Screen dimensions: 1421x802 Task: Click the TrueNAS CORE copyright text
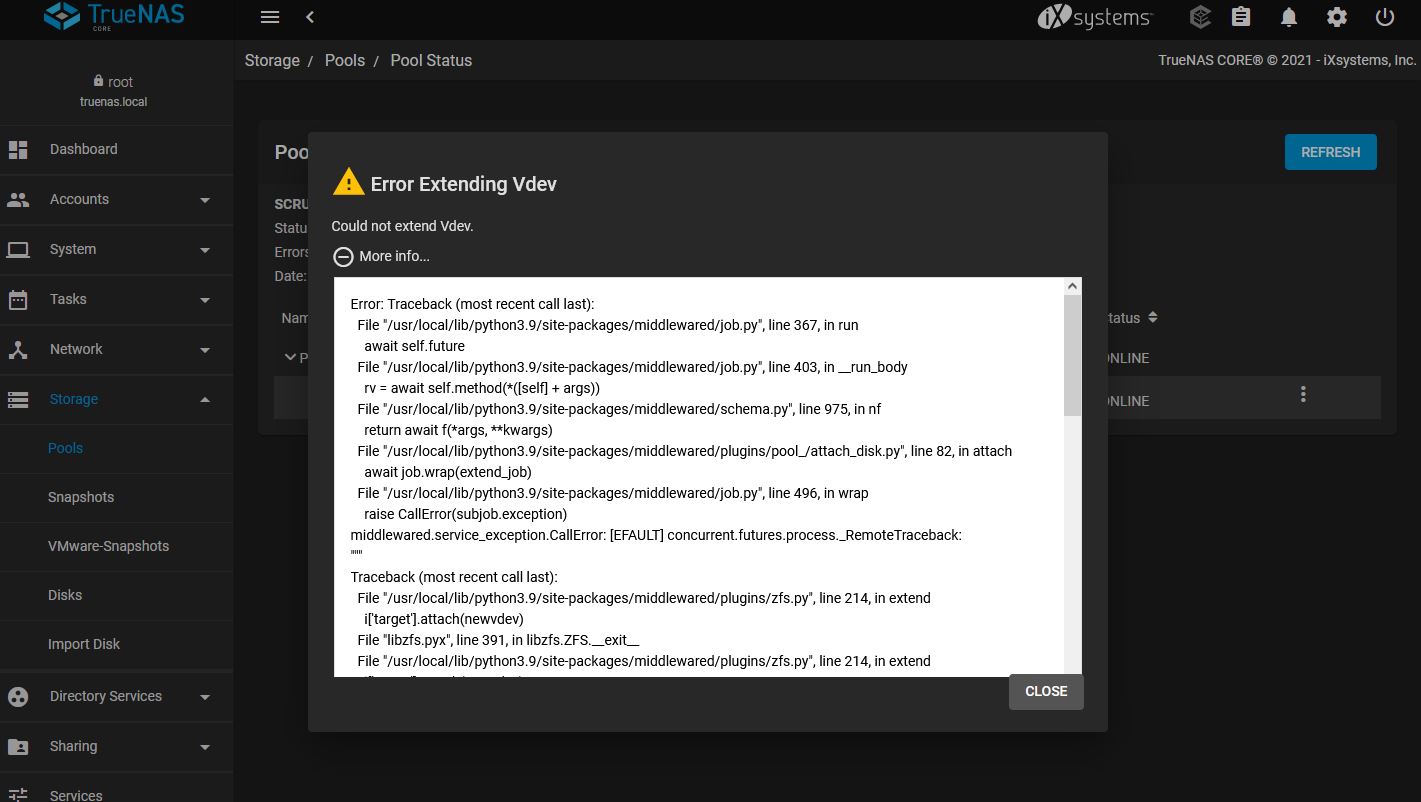point(1287,60)
